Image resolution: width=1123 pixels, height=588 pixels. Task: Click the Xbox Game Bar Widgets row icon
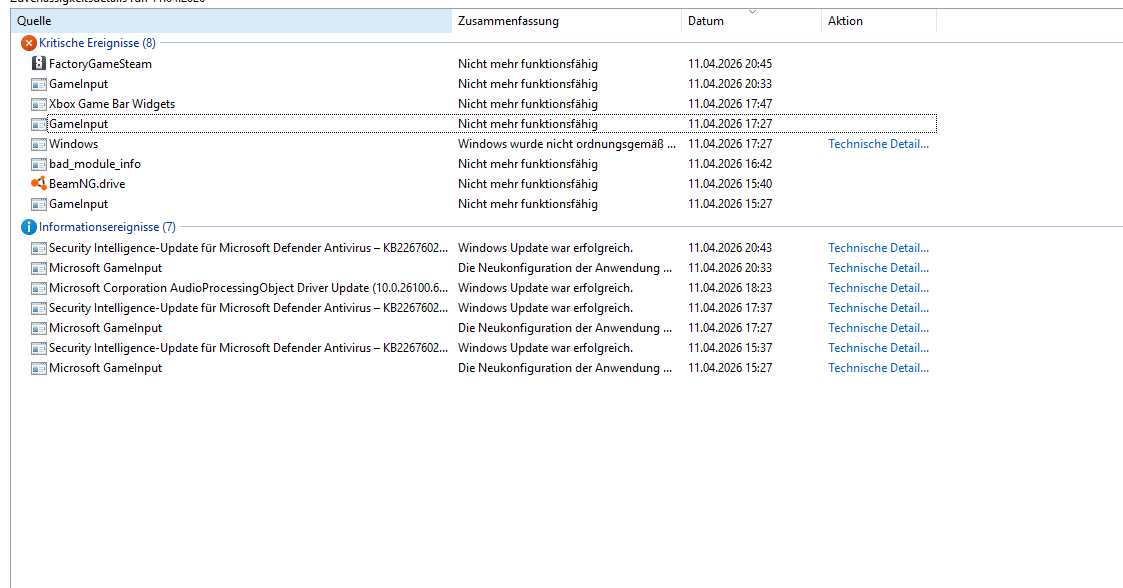point(39,104)
